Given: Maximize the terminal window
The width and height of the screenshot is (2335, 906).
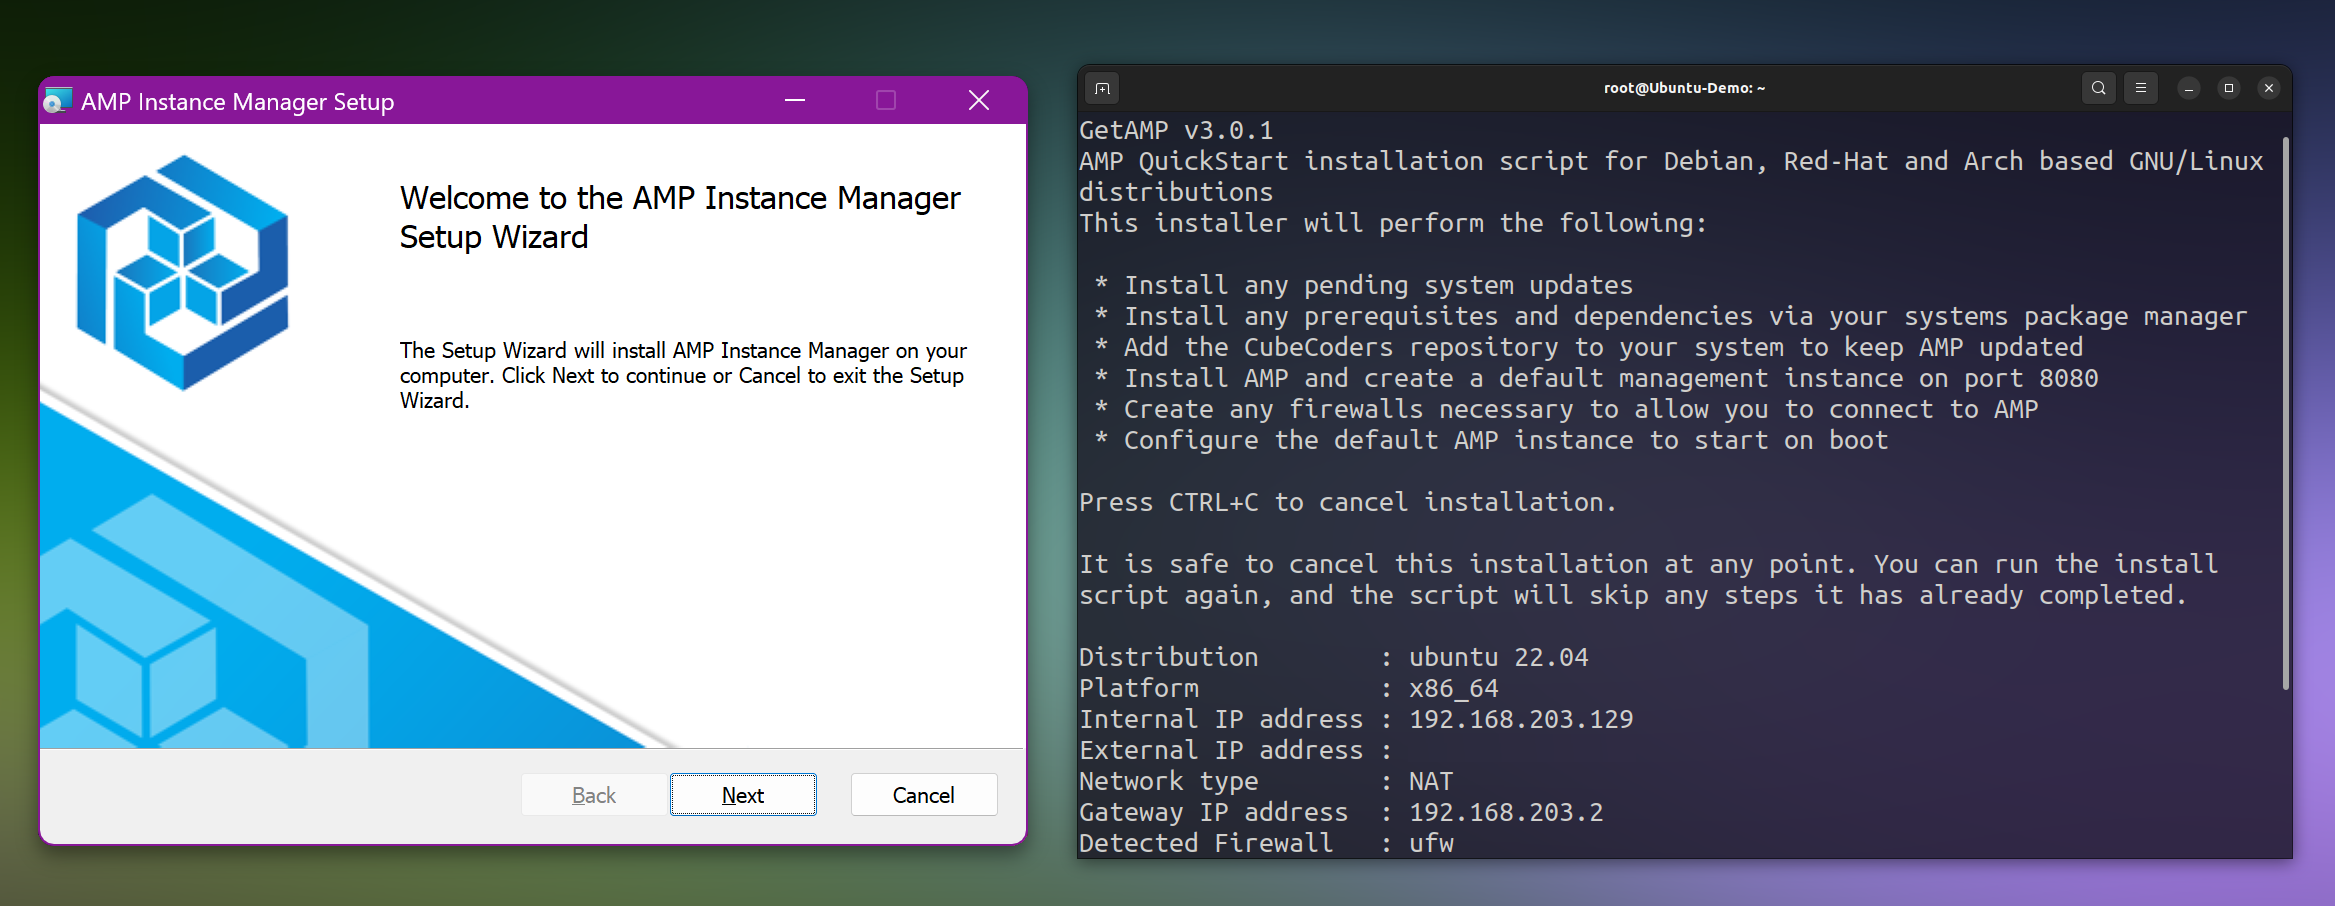Looking at the screenshot, I should coord(2228,88).
